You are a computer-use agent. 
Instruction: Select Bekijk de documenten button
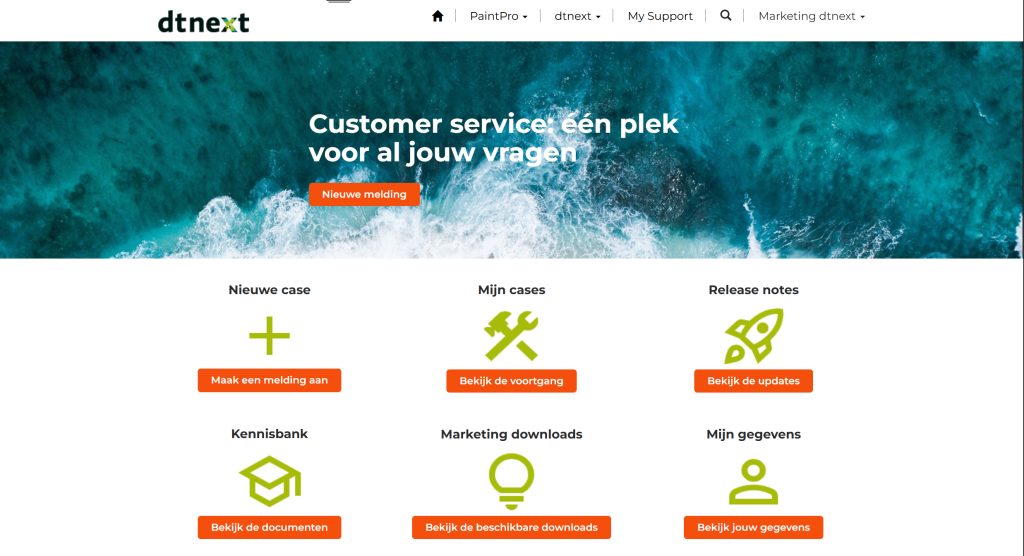click(269, 527)
